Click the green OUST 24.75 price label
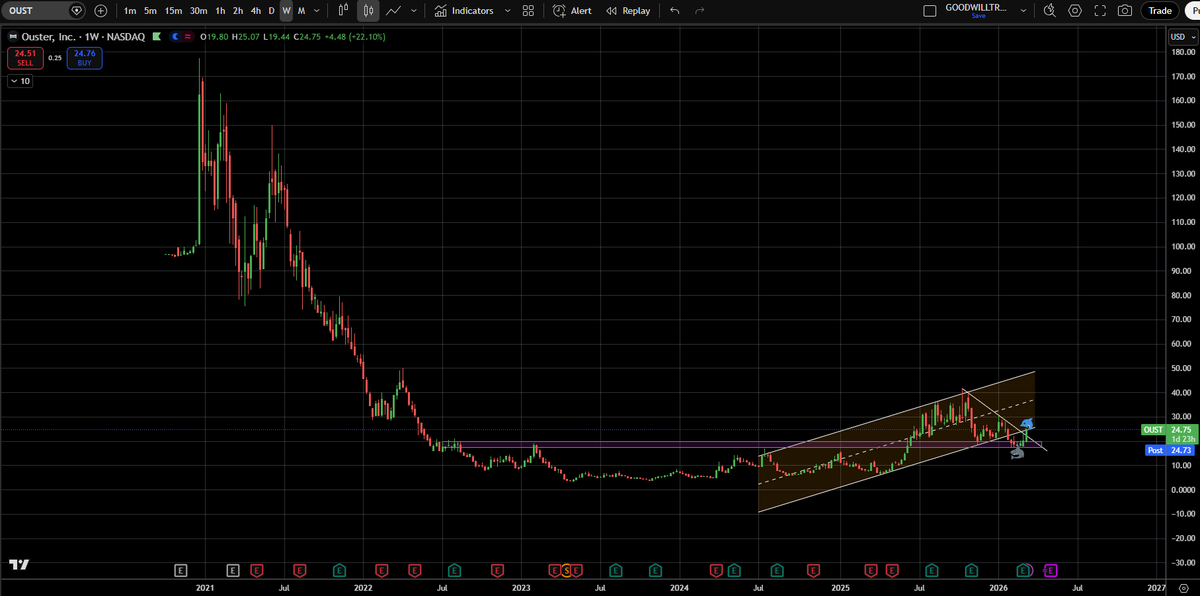Screen dimensions: 1200x596 tap(1168, 429)
